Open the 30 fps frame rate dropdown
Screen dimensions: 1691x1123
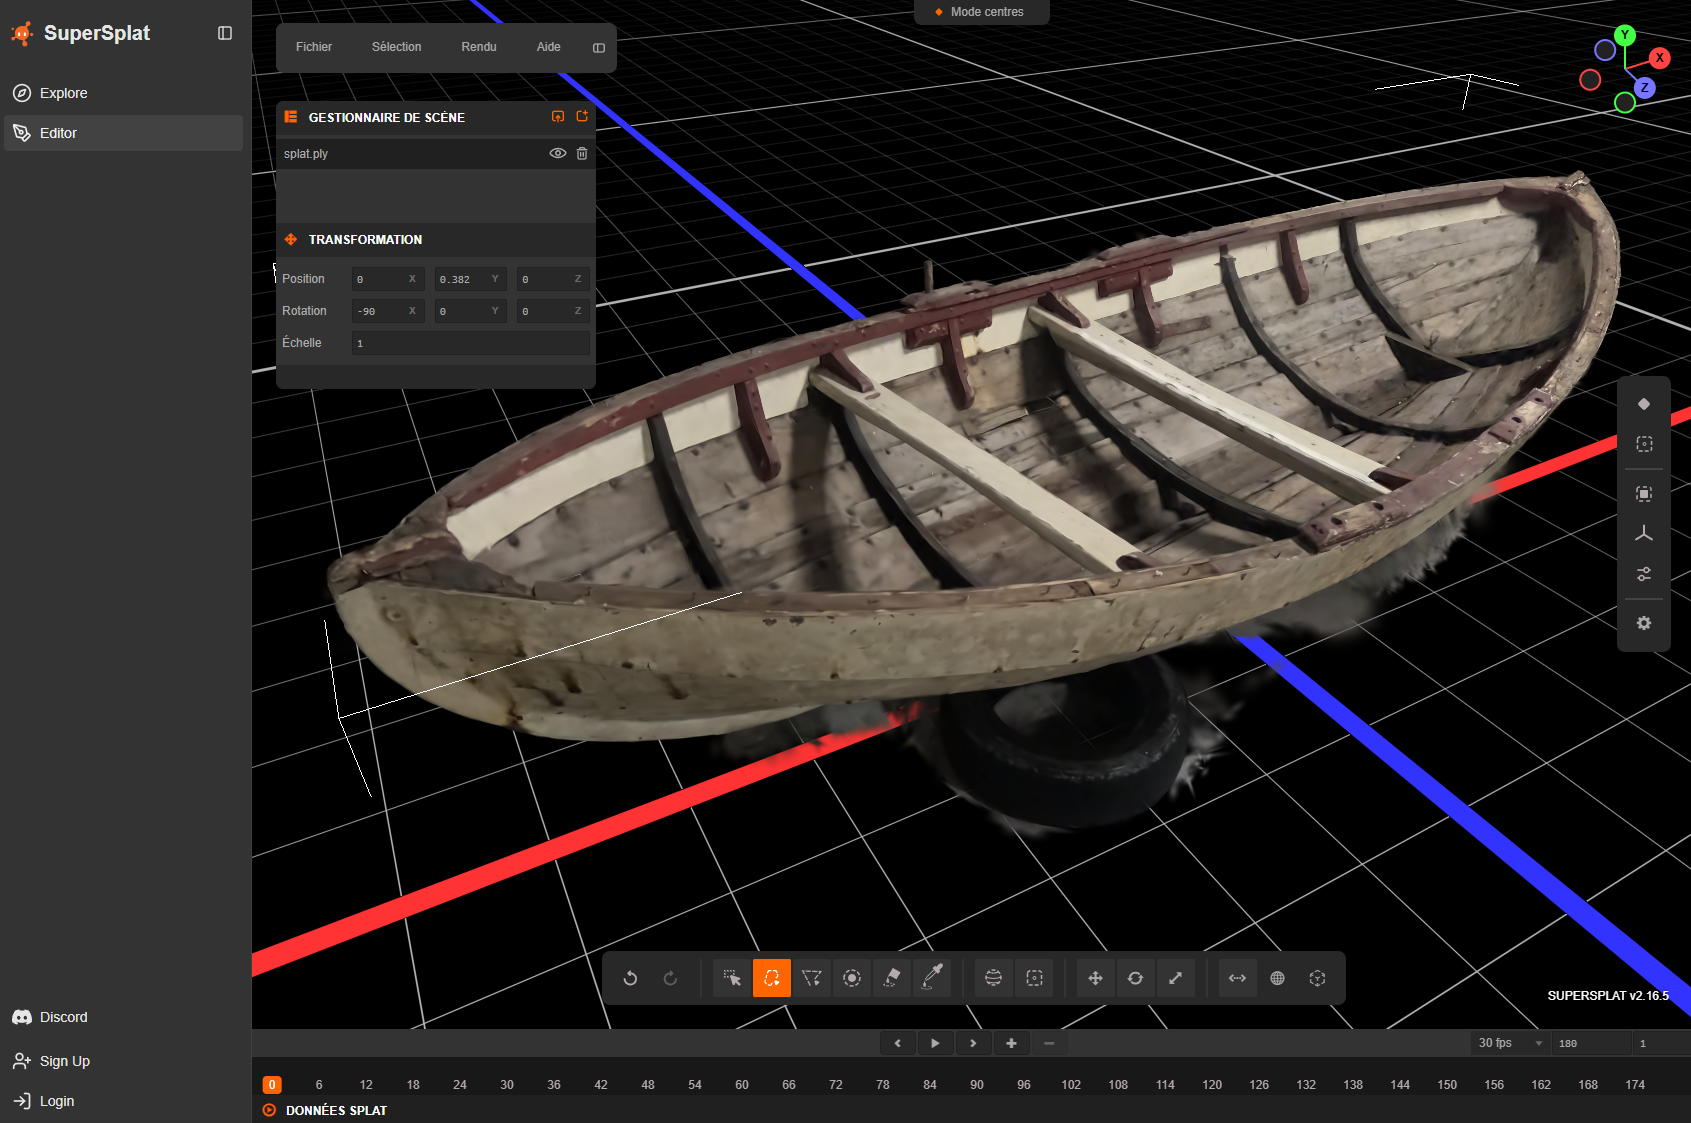(1510, 1043)
